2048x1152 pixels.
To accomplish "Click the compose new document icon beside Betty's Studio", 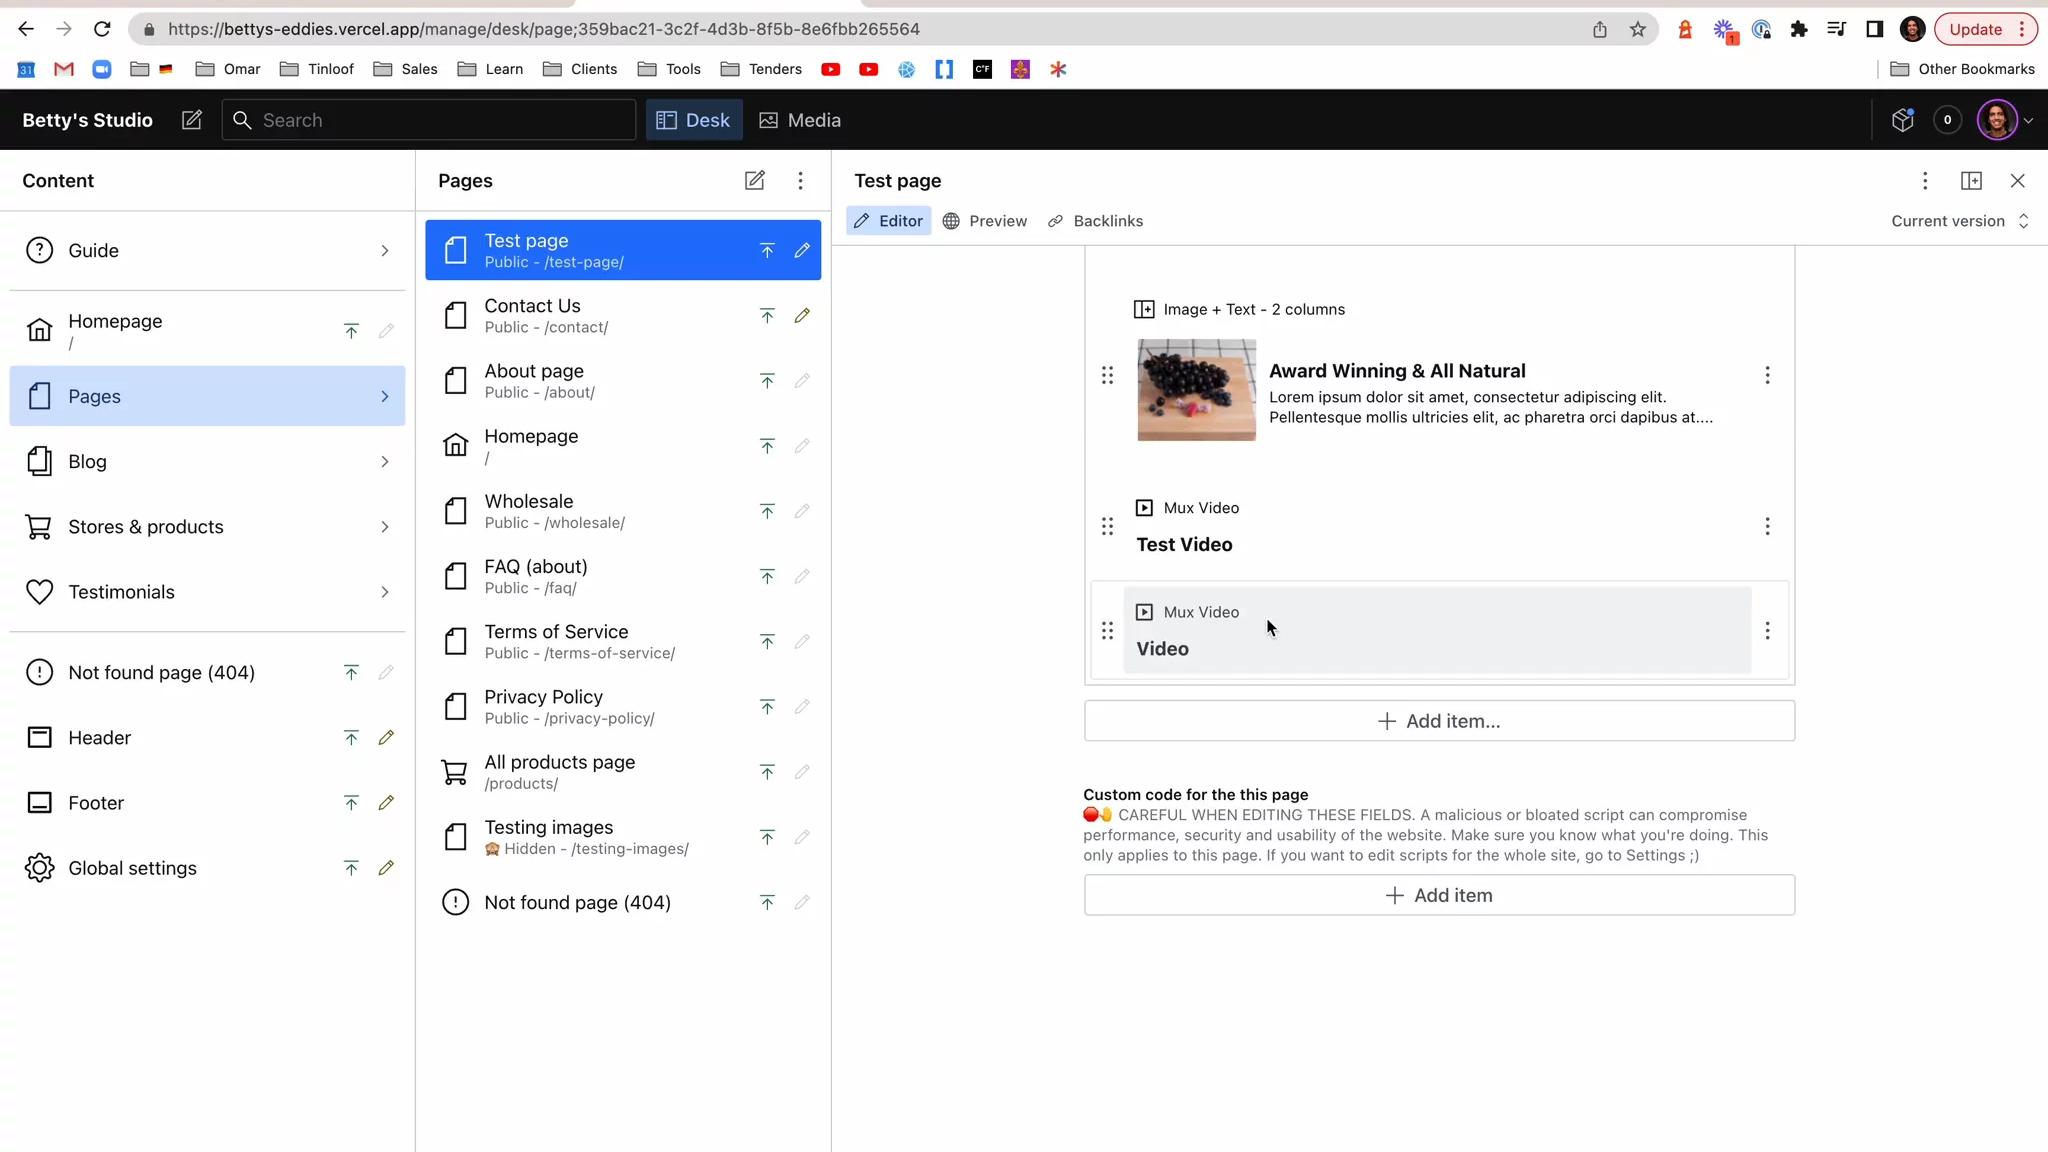I will (191, 120).
